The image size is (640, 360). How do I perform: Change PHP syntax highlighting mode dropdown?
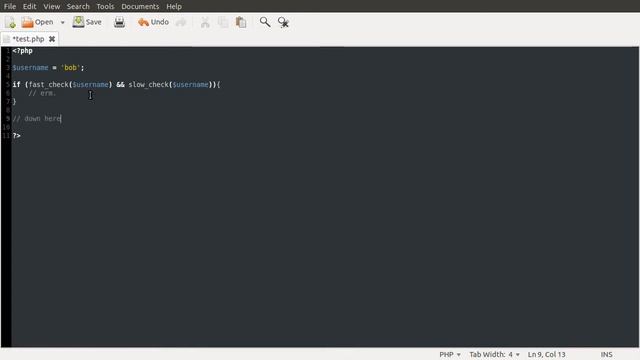(450, 354)
